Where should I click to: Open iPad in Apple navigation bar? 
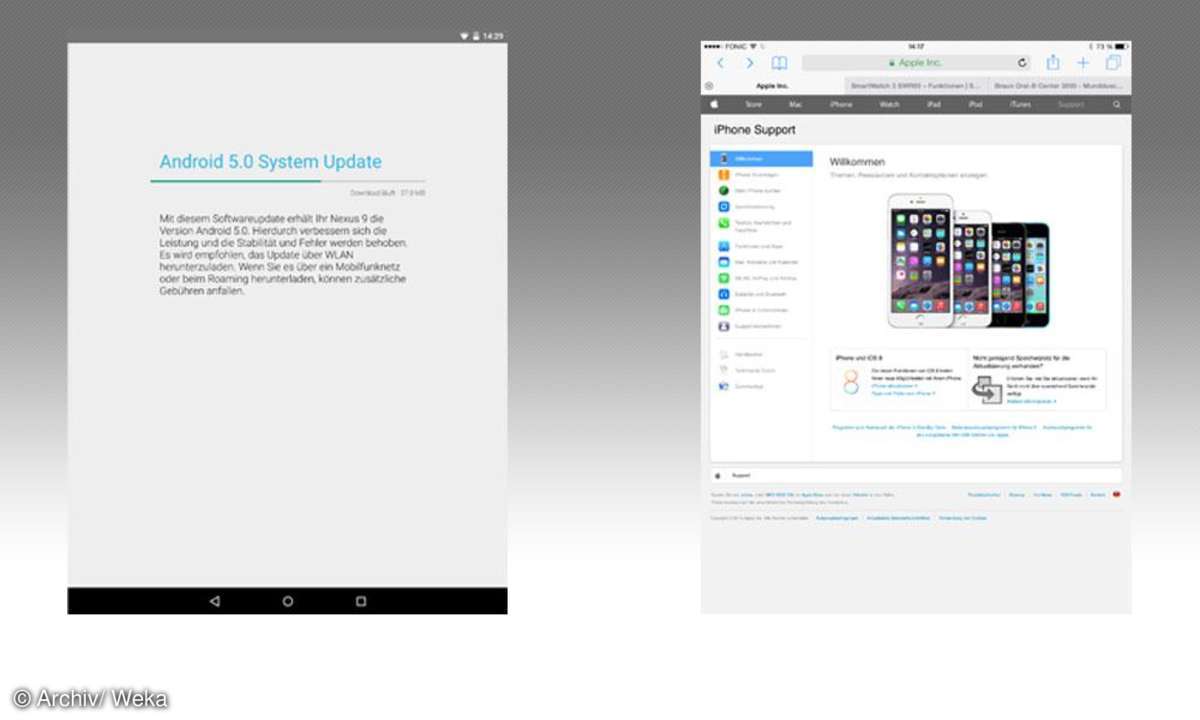pos(933,104)
